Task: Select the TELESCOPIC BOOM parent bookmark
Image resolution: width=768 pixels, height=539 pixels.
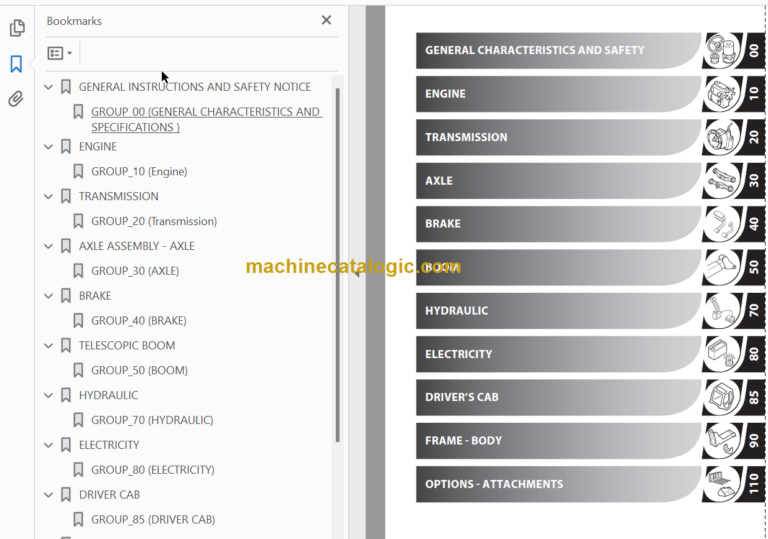Action: pos(127,345)
